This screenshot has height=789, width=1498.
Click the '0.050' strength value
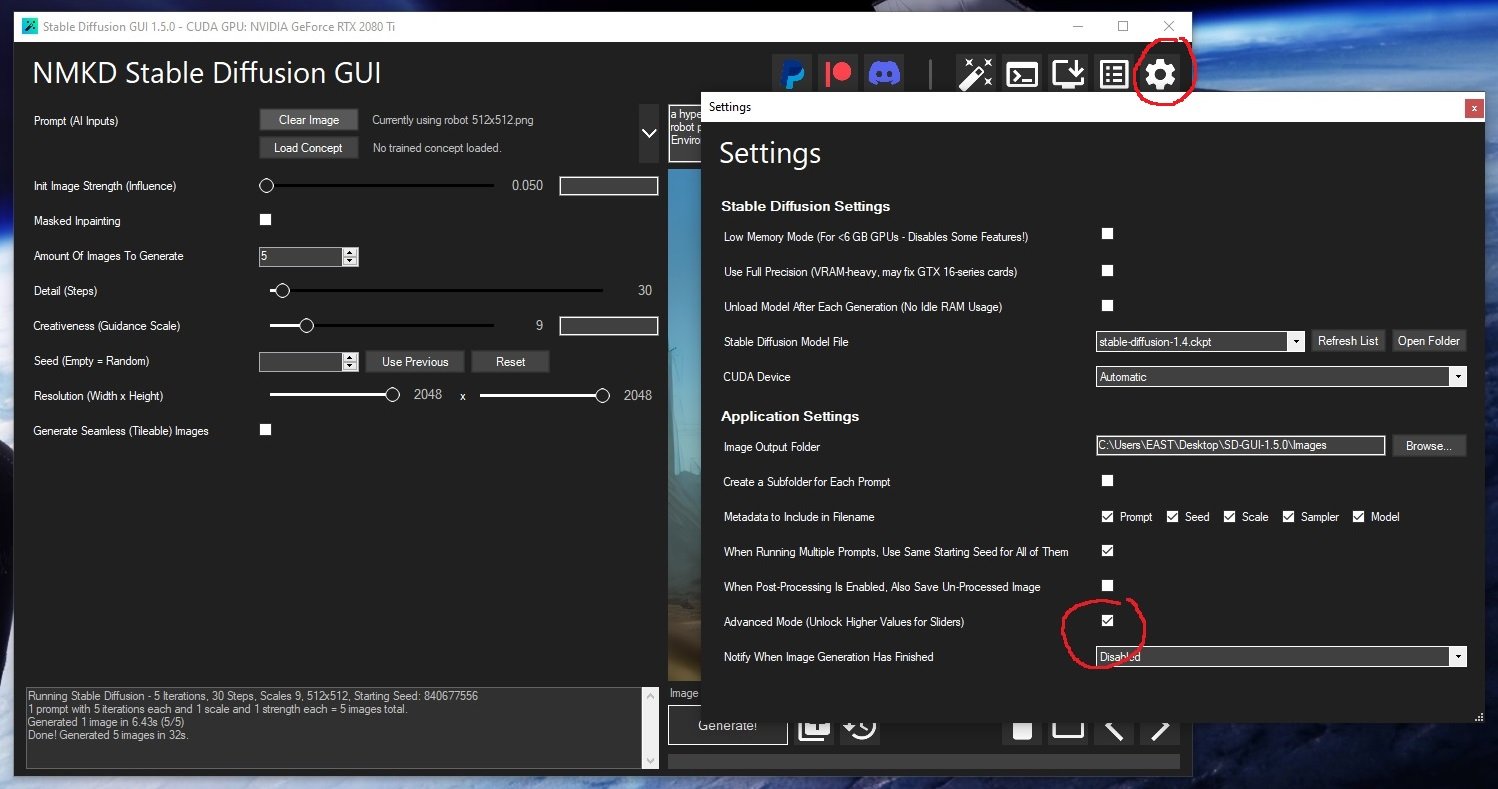(x=527, y=186)
